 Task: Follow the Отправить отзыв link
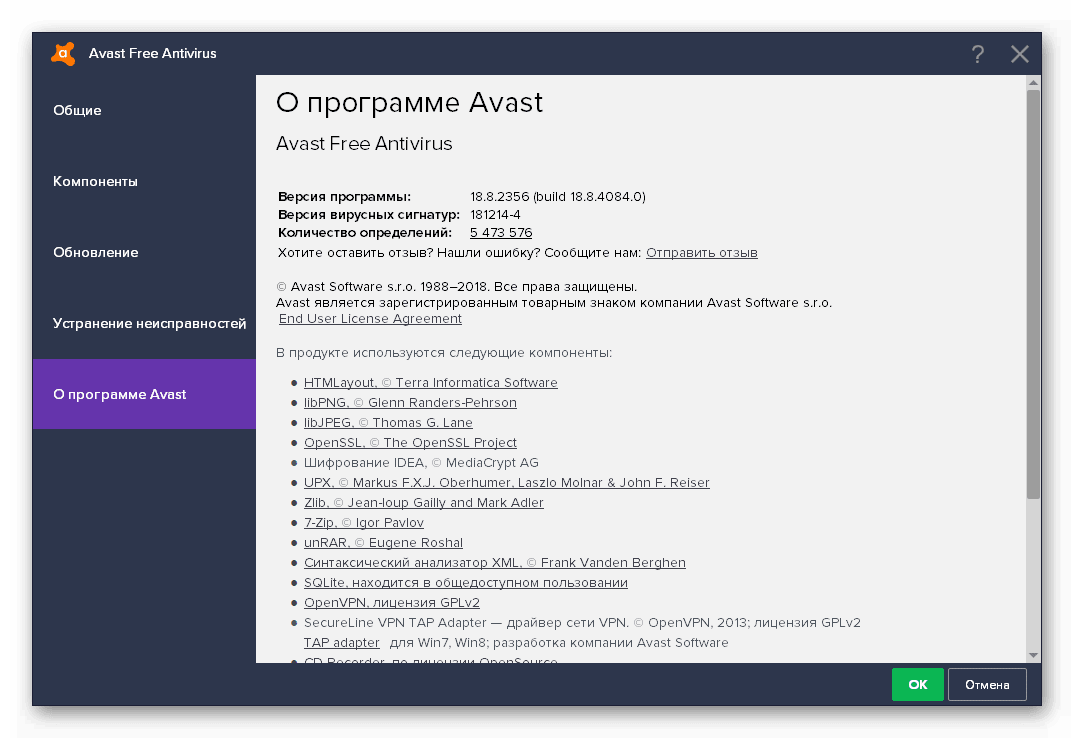[701, 253]
